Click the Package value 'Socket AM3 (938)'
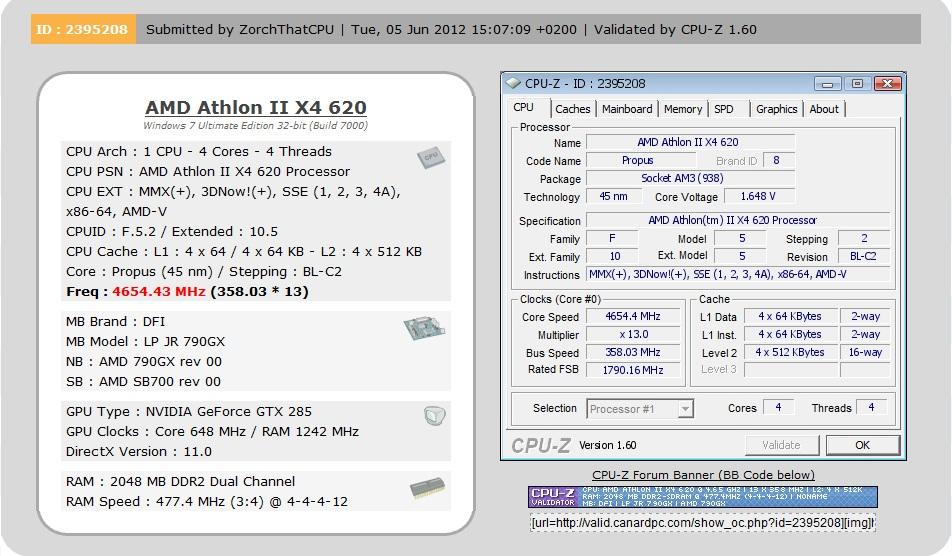The image size is (952, 556). point(690,178)
